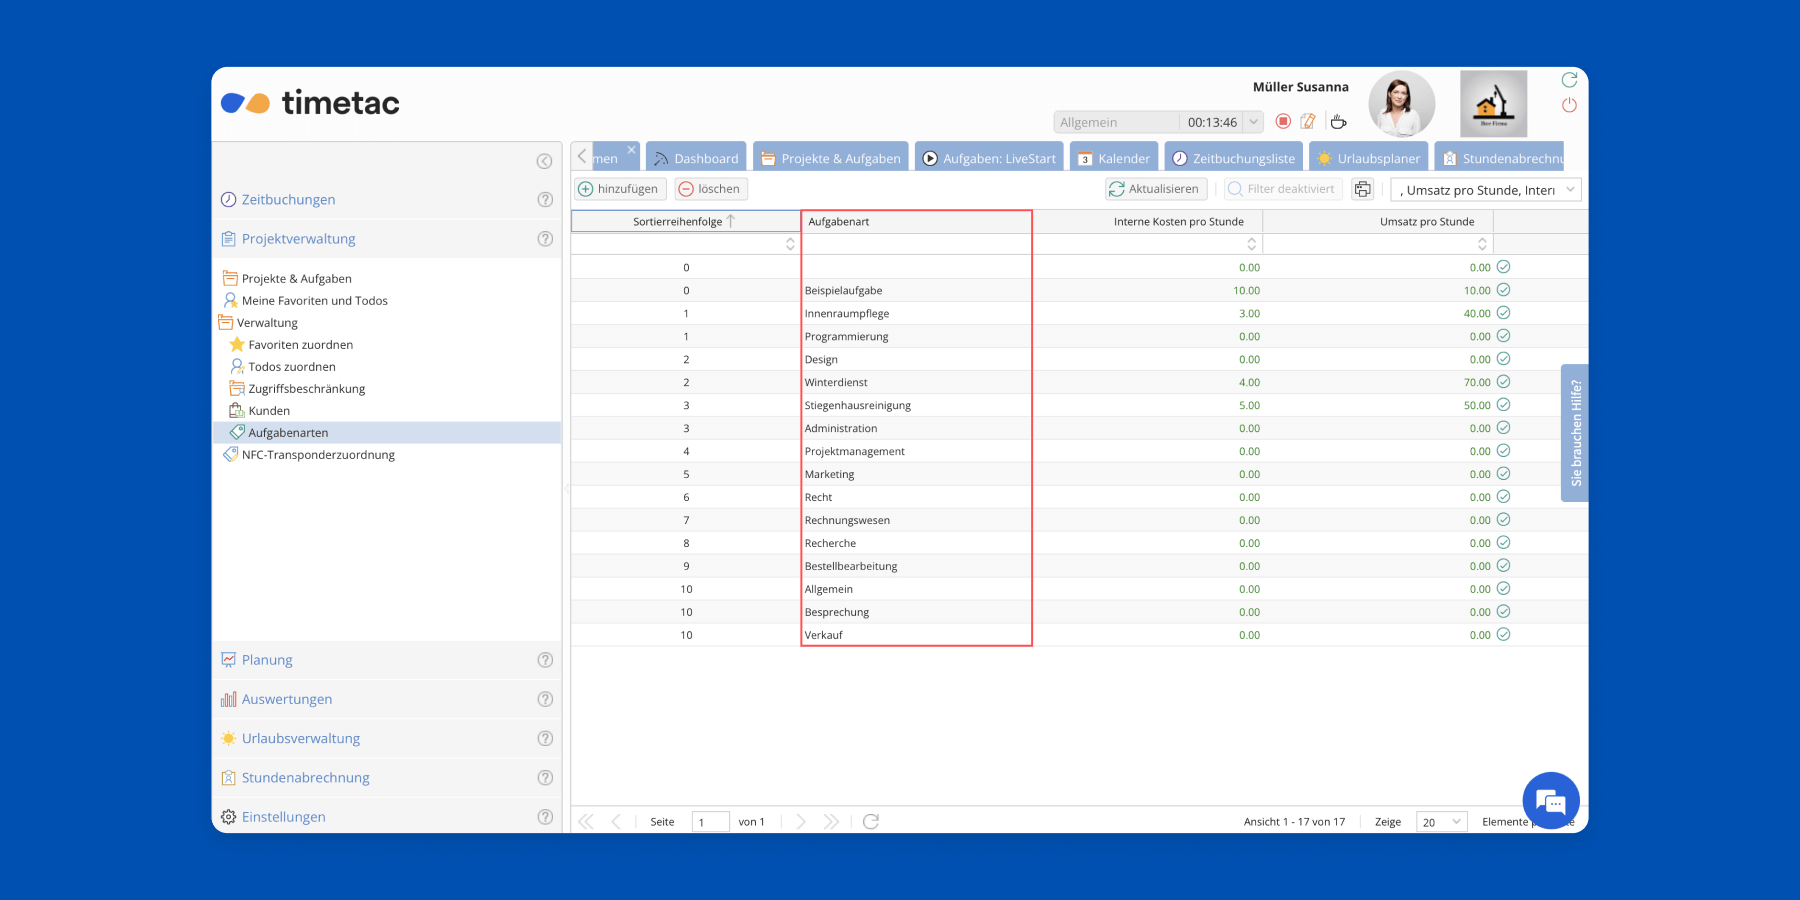The height and width of the screenshot is (900, 1800).
Task: Toggle the active checkmark for Verkauf row
Action: click(1503, 635)
